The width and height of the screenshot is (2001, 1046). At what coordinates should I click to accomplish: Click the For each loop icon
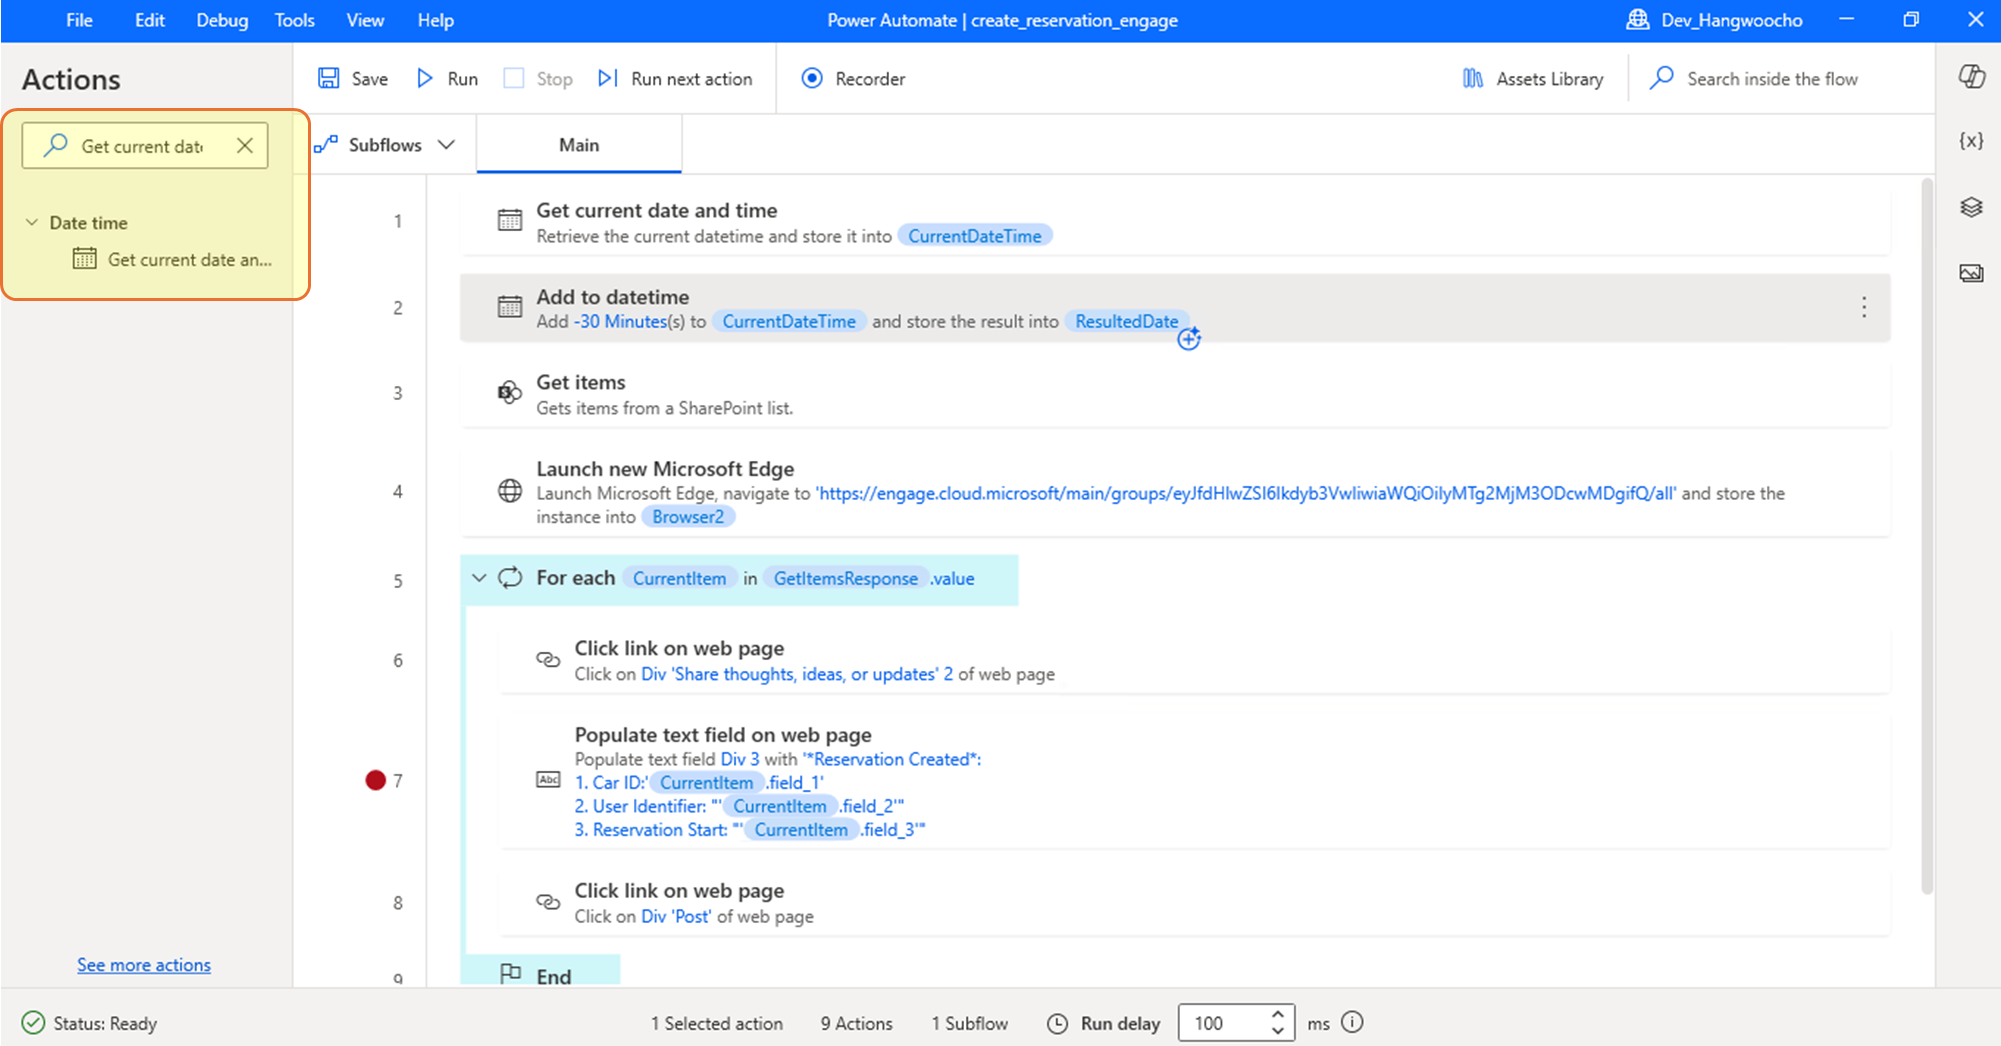pos(510,577)
